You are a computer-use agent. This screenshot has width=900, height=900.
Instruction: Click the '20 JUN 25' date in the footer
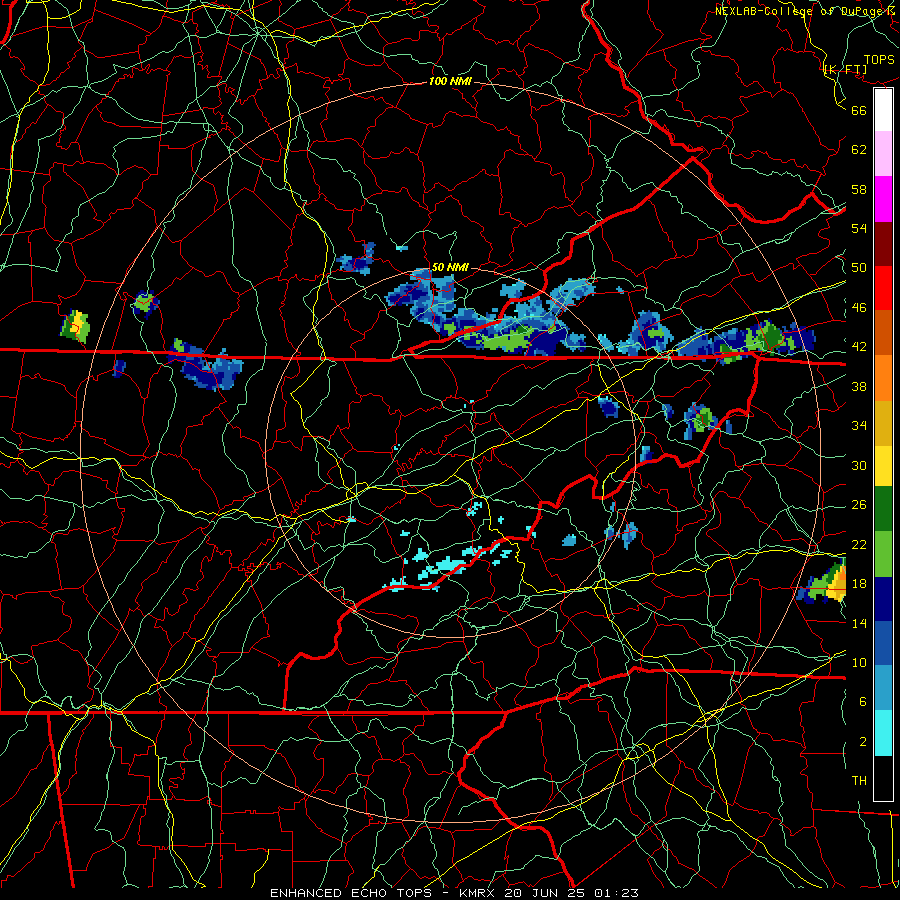click(x=545, y=893)
